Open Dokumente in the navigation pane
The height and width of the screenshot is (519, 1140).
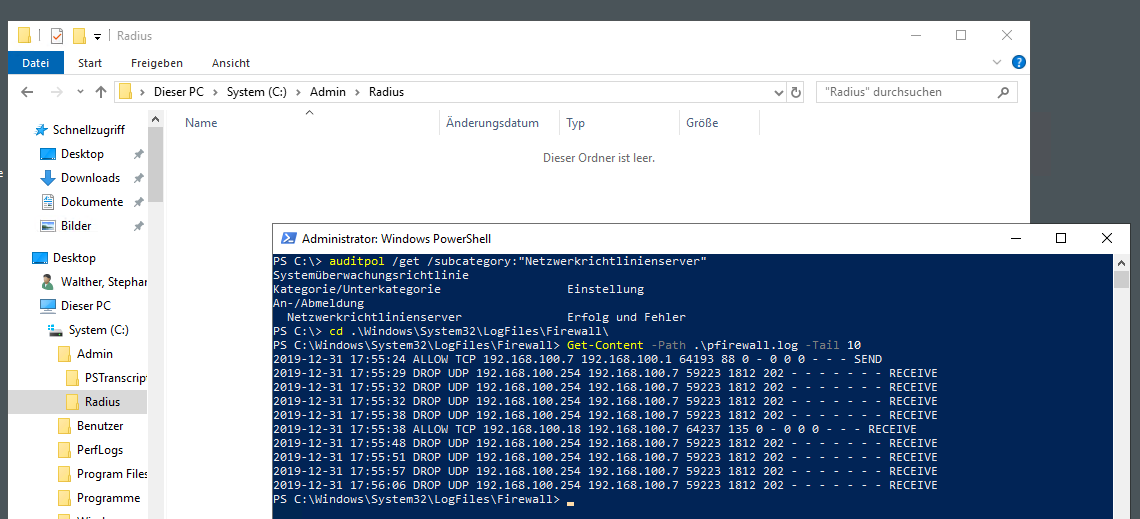pyautogui.click(x=92, y=202)
